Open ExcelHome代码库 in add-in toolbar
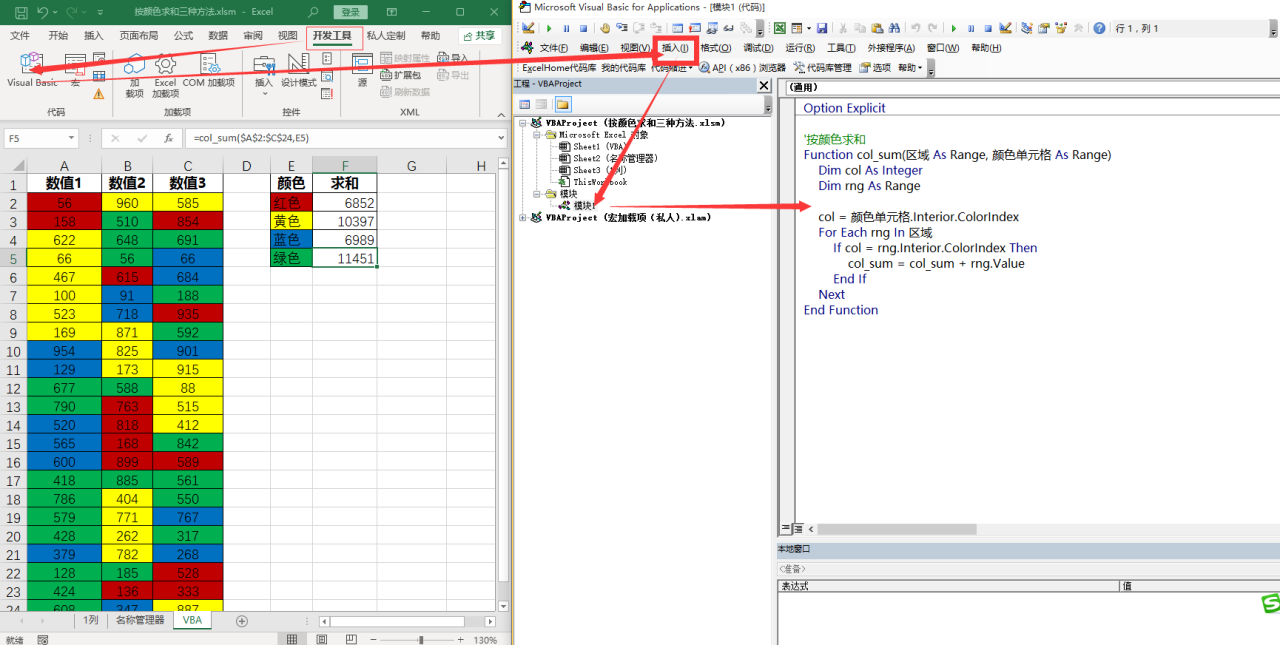This screenshot has height=645, width=1280. 558,67
